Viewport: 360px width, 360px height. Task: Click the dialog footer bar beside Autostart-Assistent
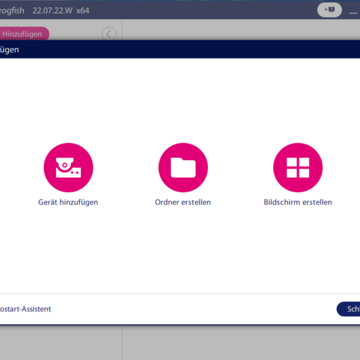coord(193,309)
